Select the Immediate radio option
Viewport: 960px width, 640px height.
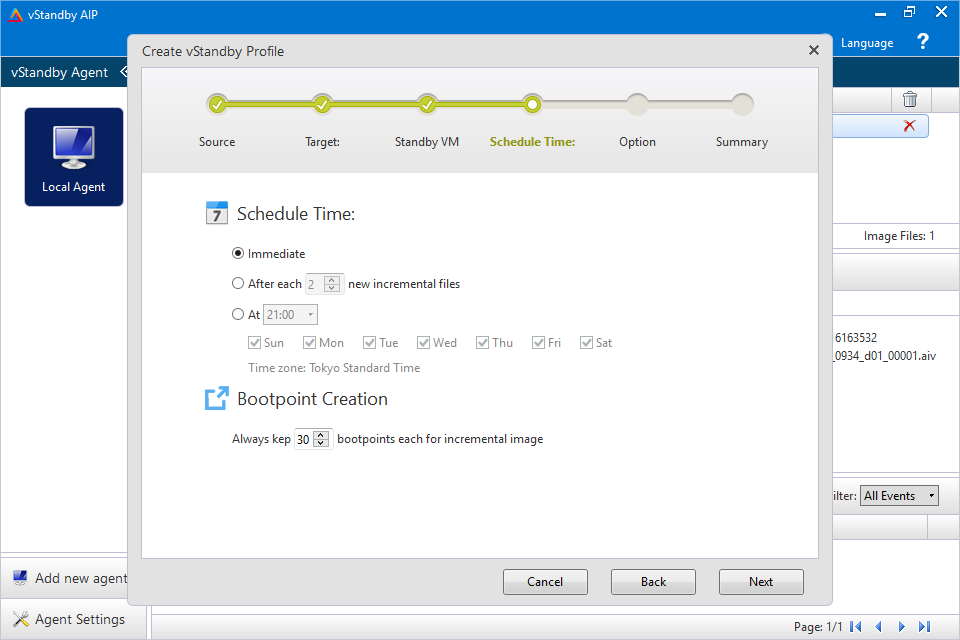tap(238, 253)
